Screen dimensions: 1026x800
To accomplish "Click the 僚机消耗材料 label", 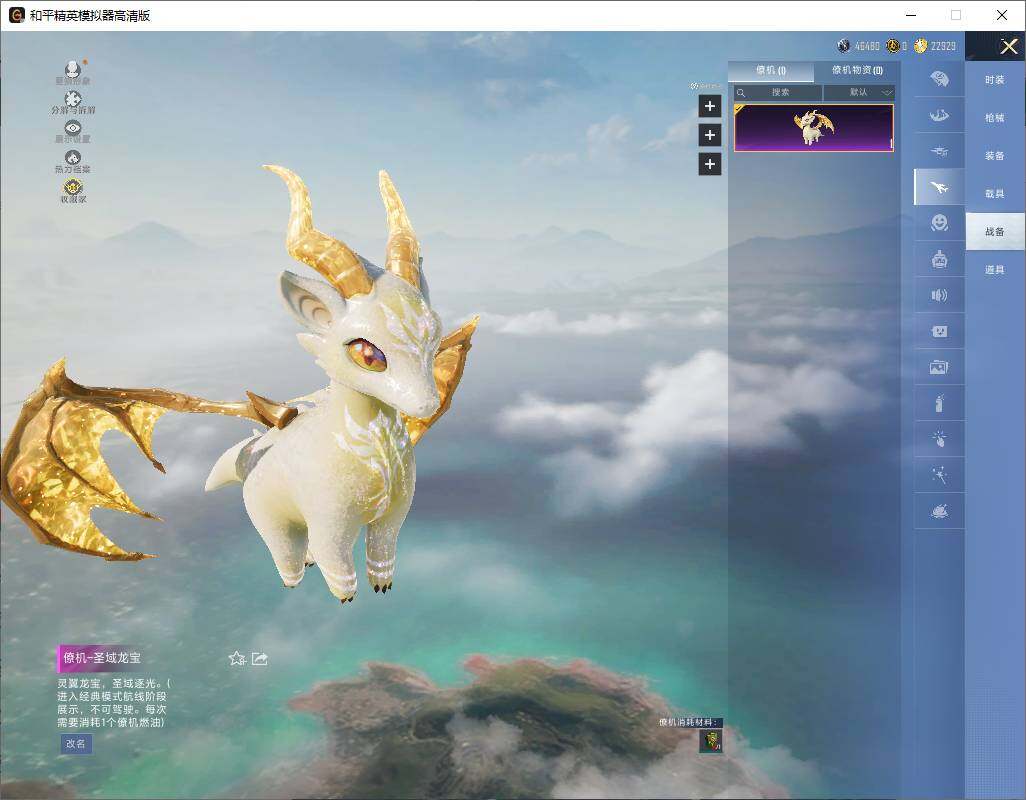I will click(x=689, y=722).
